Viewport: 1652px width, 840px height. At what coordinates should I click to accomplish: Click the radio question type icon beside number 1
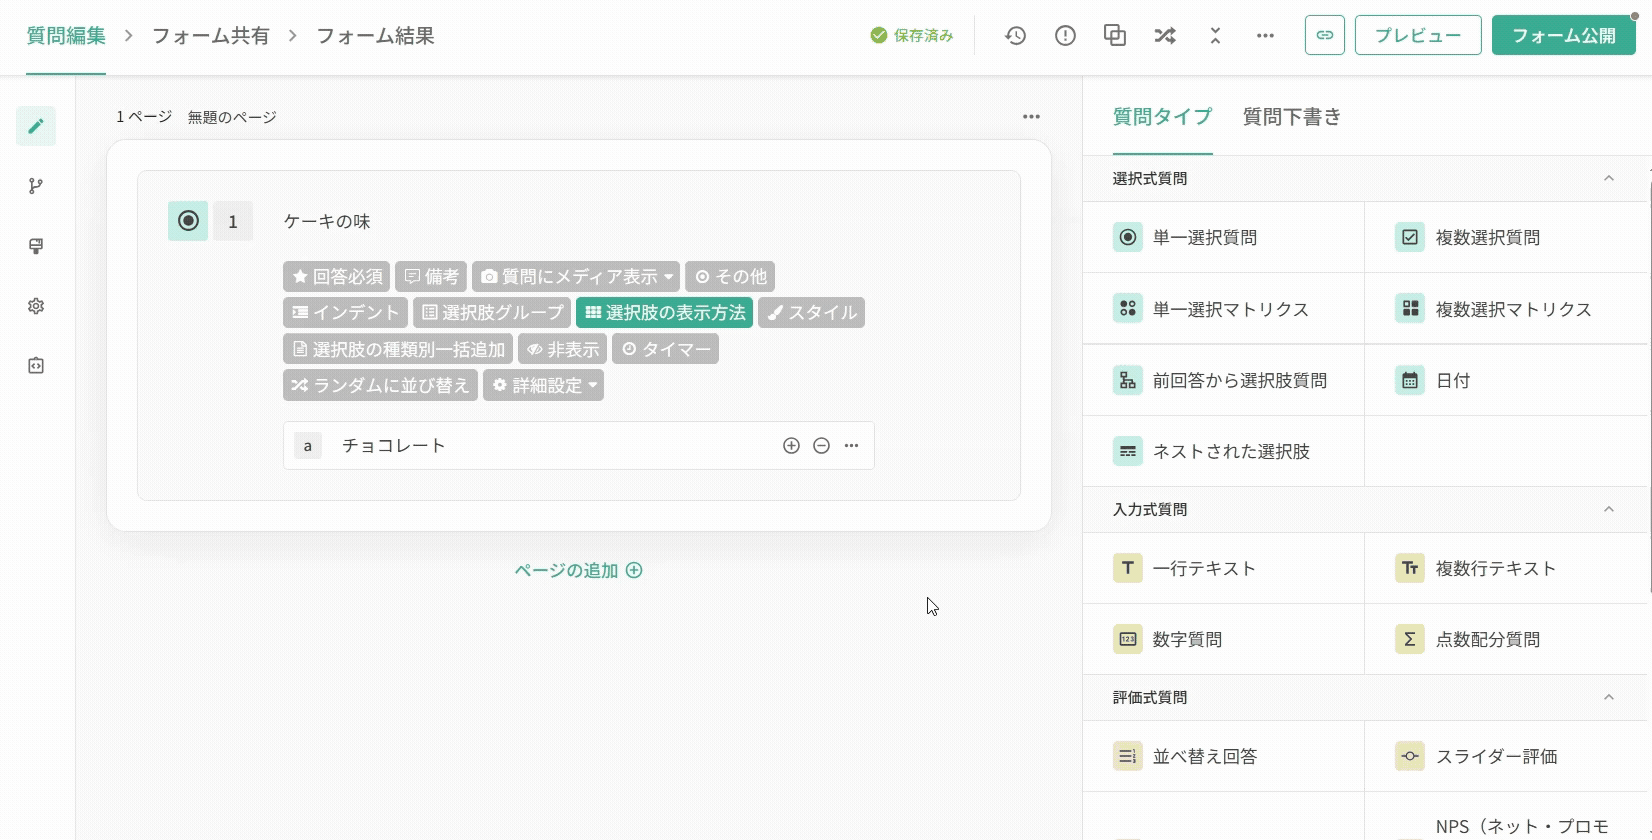point(188,221)
